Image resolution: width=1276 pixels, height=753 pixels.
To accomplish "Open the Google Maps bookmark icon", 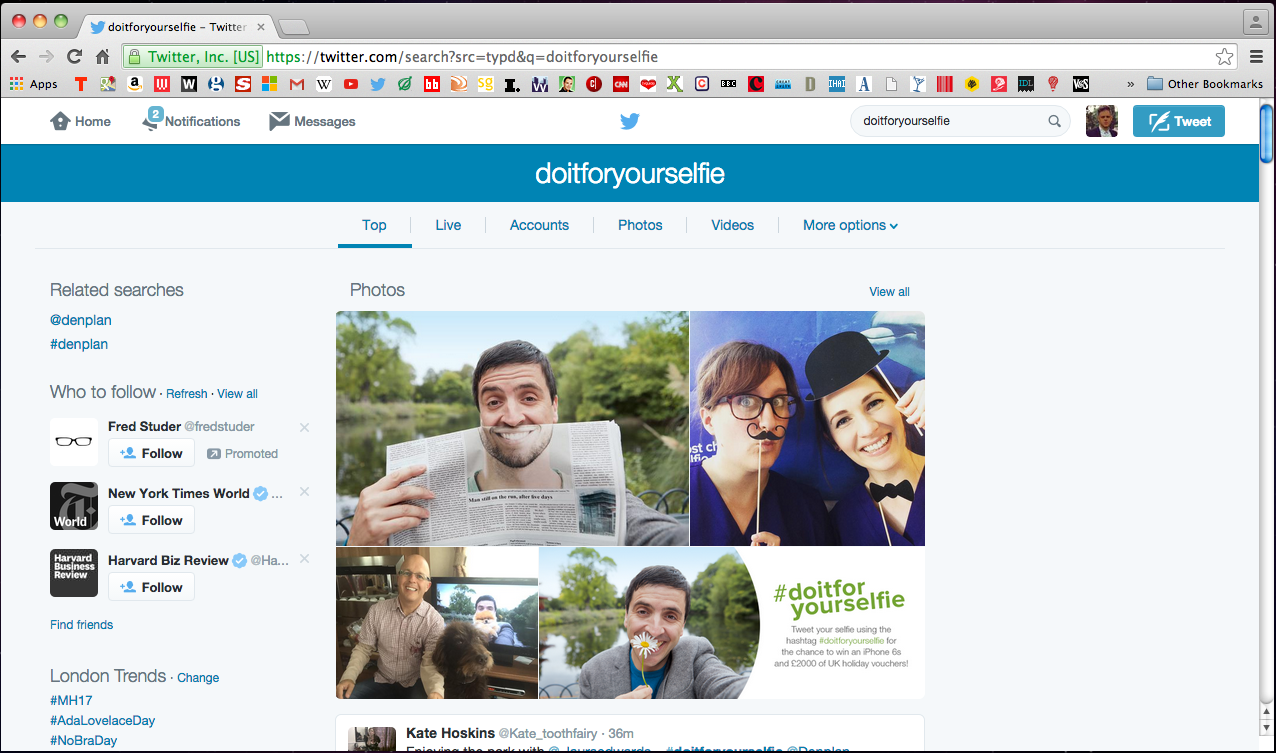I will (x=107, y=84).
